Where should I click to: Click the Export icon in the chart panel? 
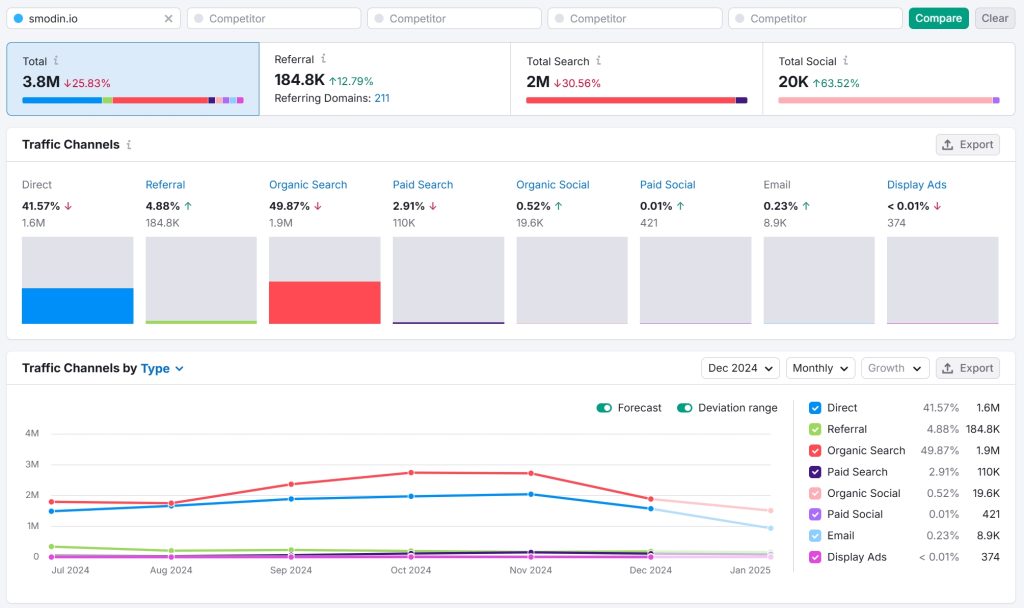point(947,368)
